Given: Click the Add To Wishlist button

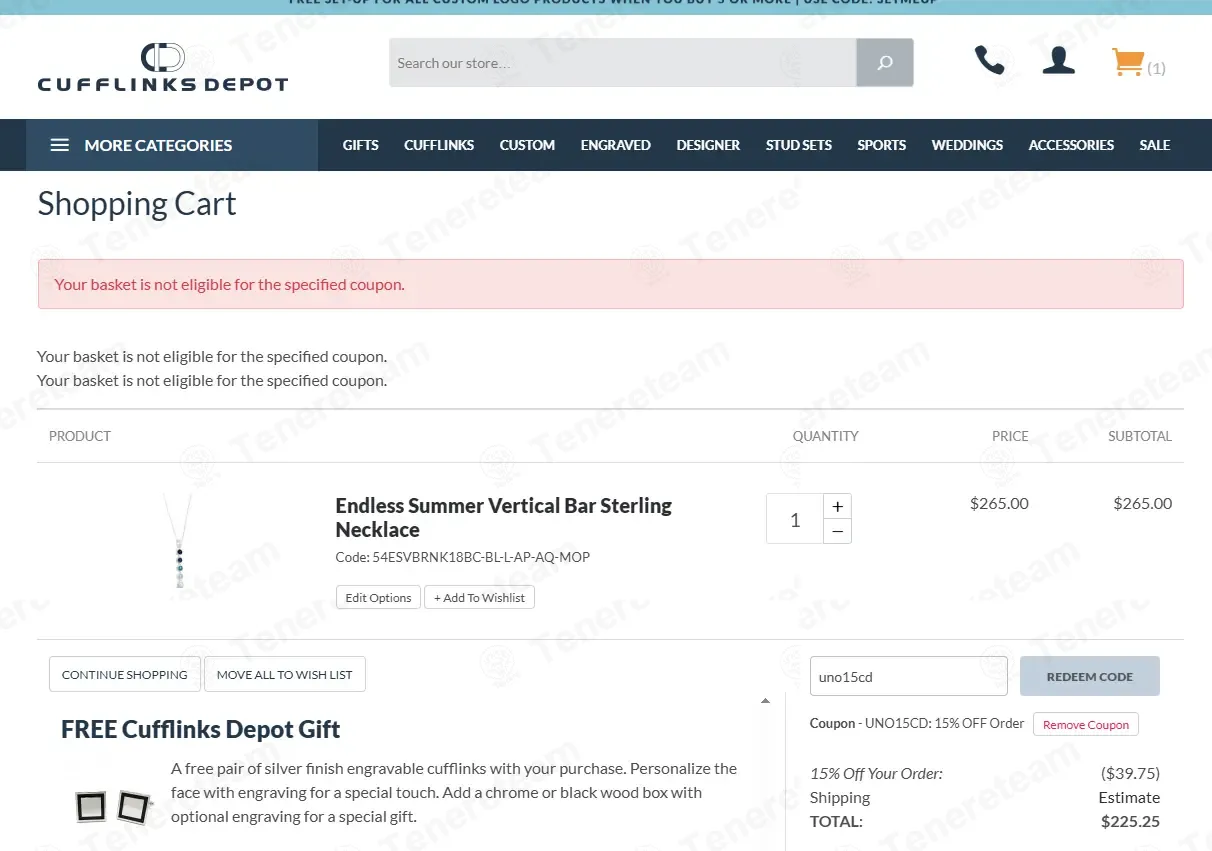Looking at the screenshot, I should point(479,597).
